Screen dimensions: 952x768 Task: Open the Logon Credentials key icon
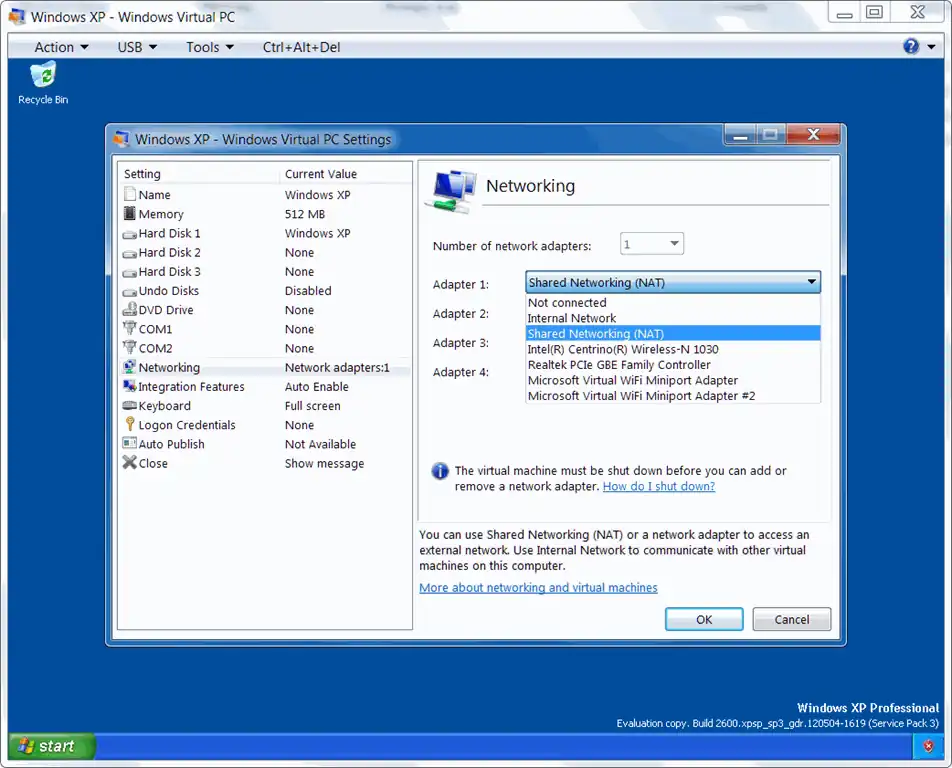coord(129,425)
